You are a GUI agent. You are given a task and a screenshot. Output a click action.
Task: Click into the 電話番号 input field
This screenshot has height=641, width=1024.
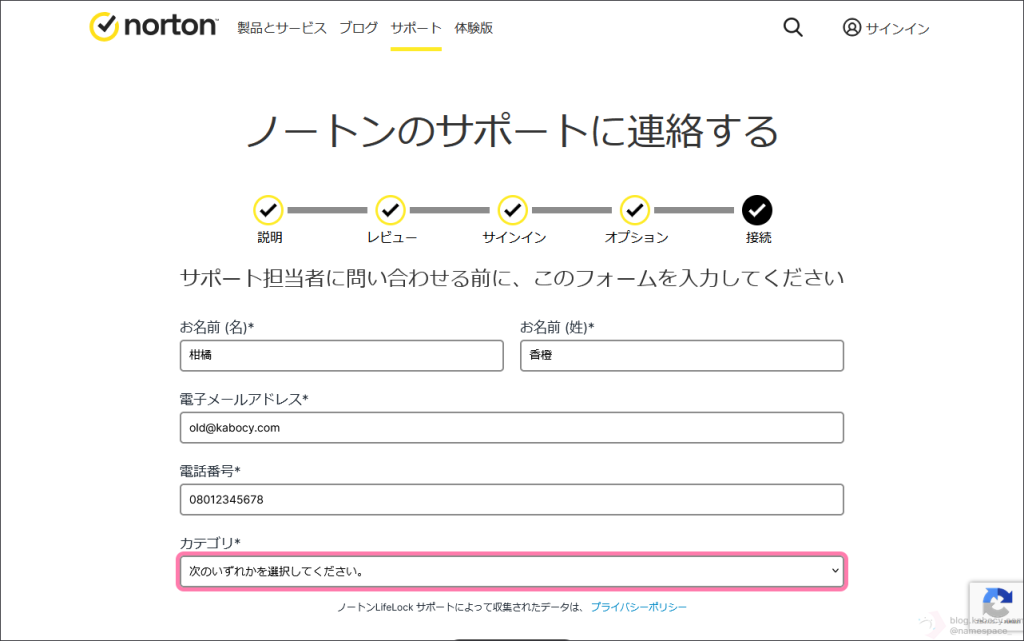(x=511, y=499)
